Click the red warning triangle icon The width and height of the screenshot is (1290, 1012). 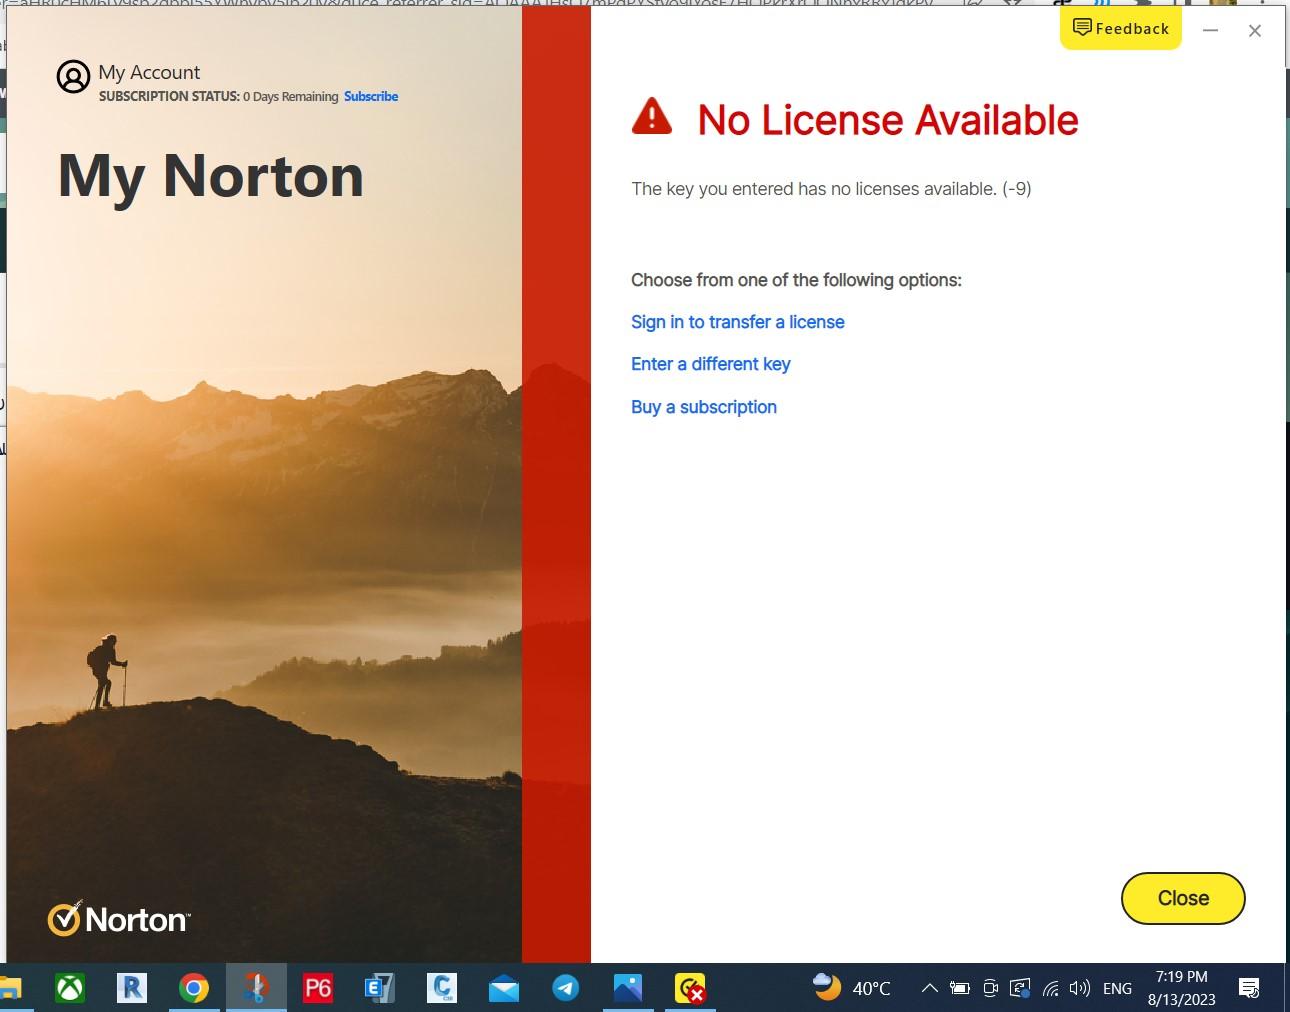[x=652, y=117]
